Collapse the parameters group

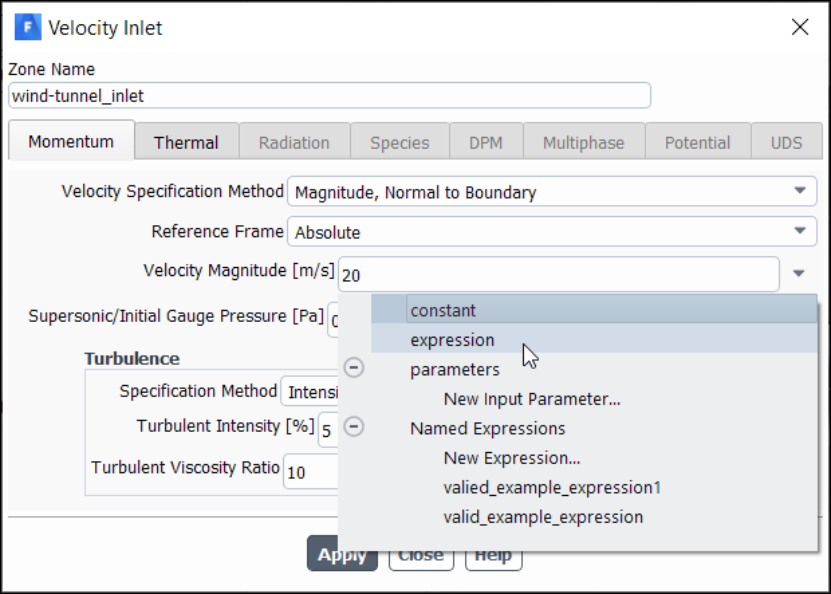point(355,368)
